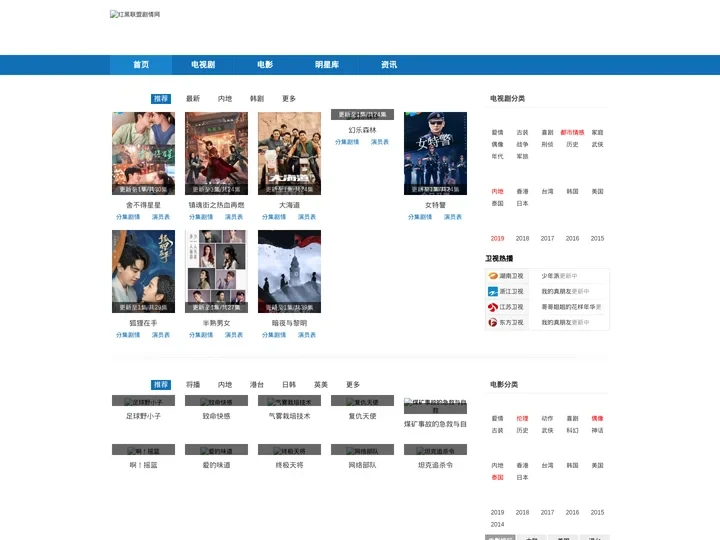The width and height of the screenshot is (720, 540).
Task: Switch to the 港台 movie tab
Action: (257, 385)
